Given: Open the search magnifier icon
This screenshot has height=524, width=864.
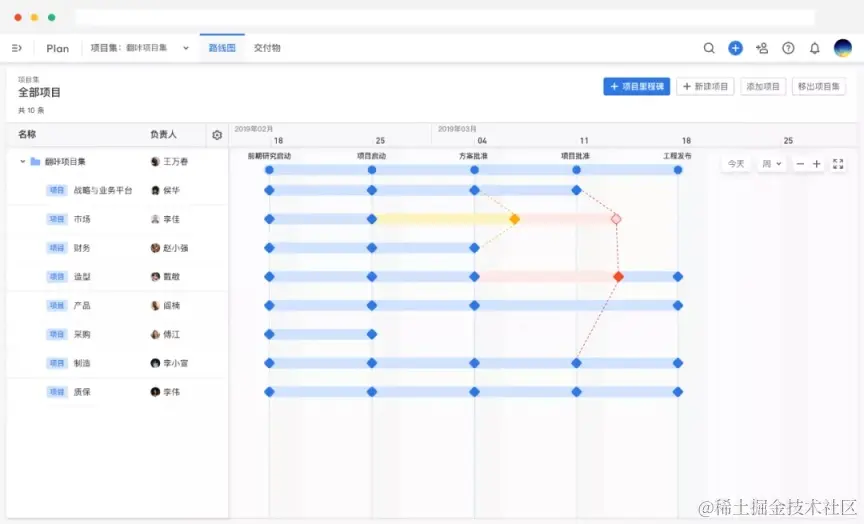Looking at the screenshot, I should [x=709, y=48].
